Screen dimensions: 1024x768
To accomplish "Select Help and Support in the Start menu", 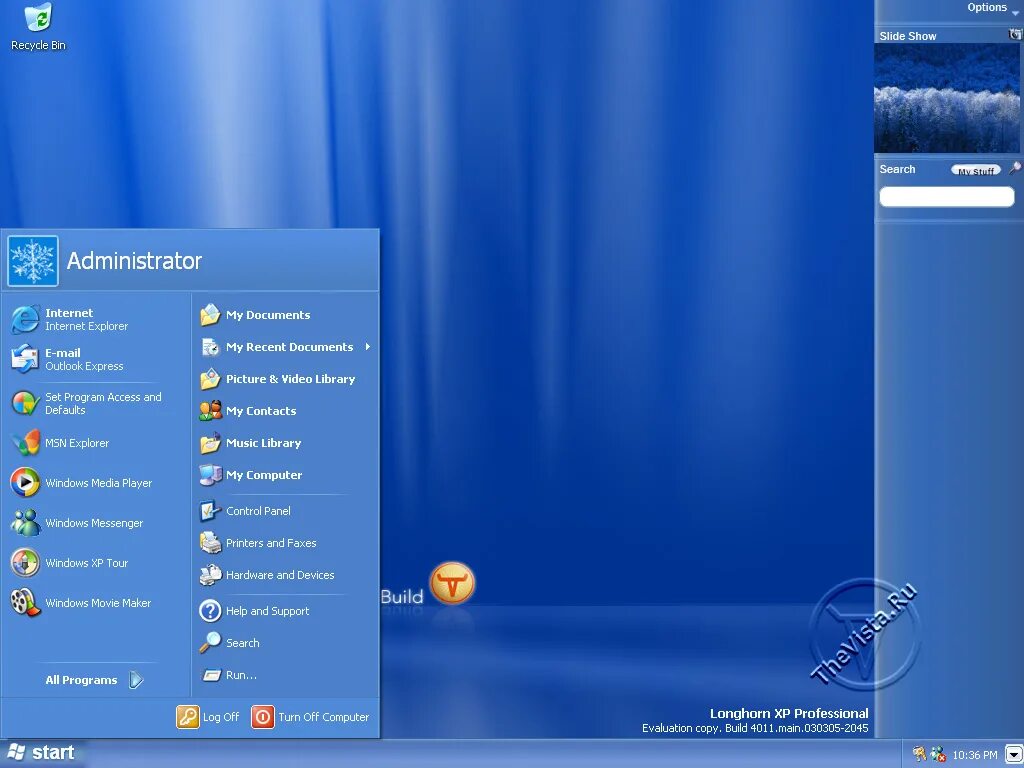I will coord(267,611).
